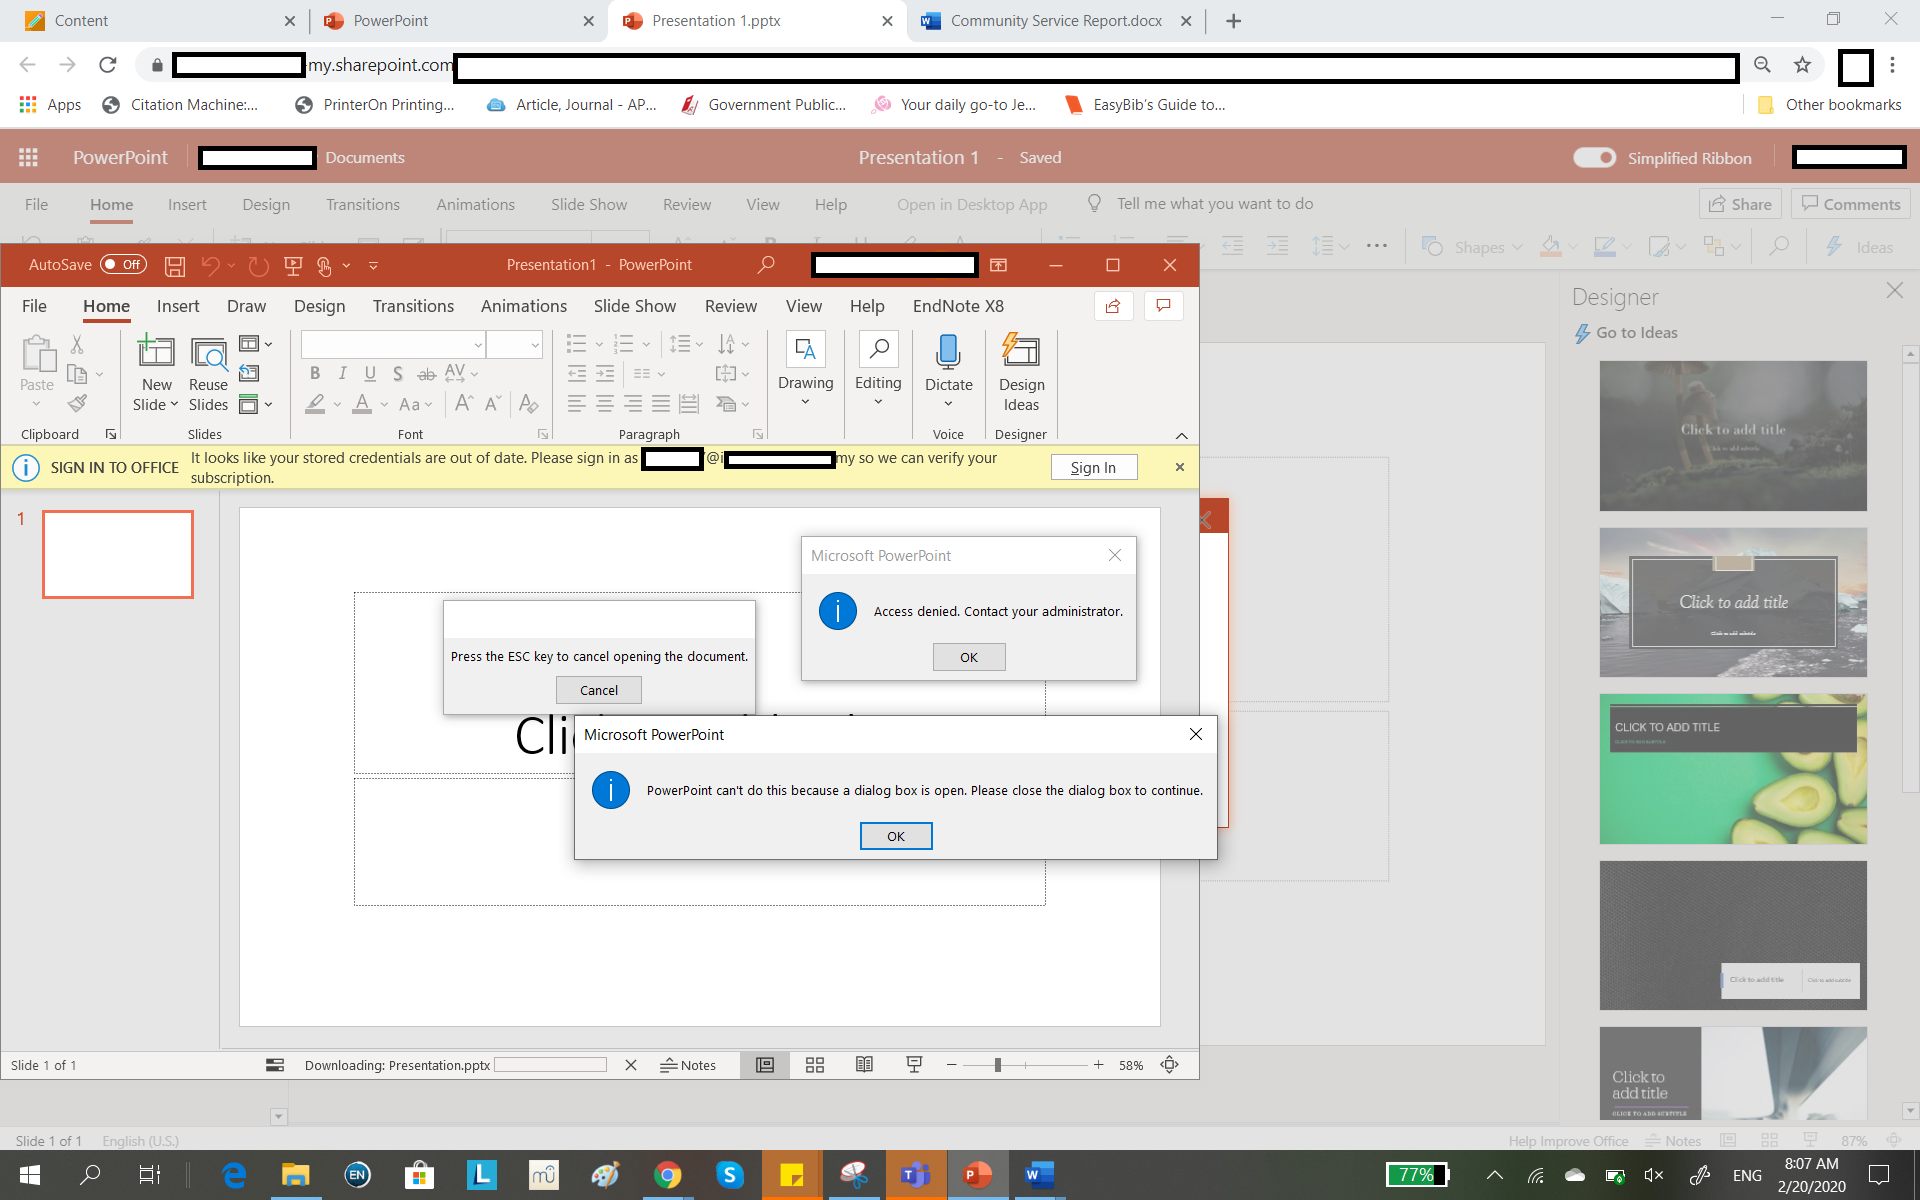The image size is (1920, 1200).
Task: Click the zoom slider handle
Action: click(x=997, y=1065)
